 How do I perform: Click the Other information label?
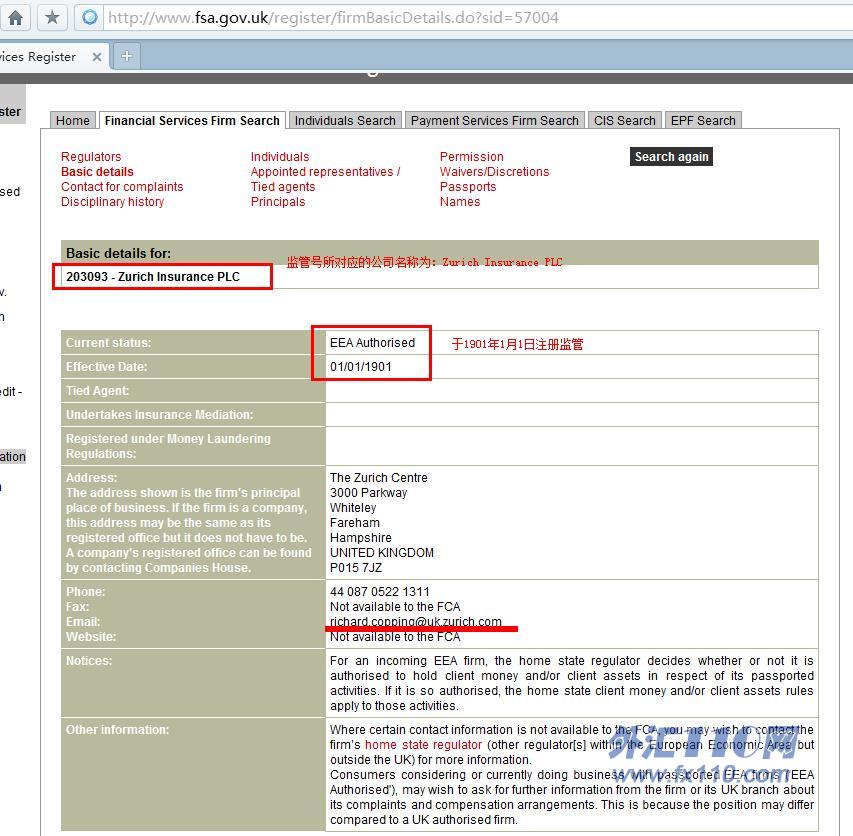(x=118, y=730)
